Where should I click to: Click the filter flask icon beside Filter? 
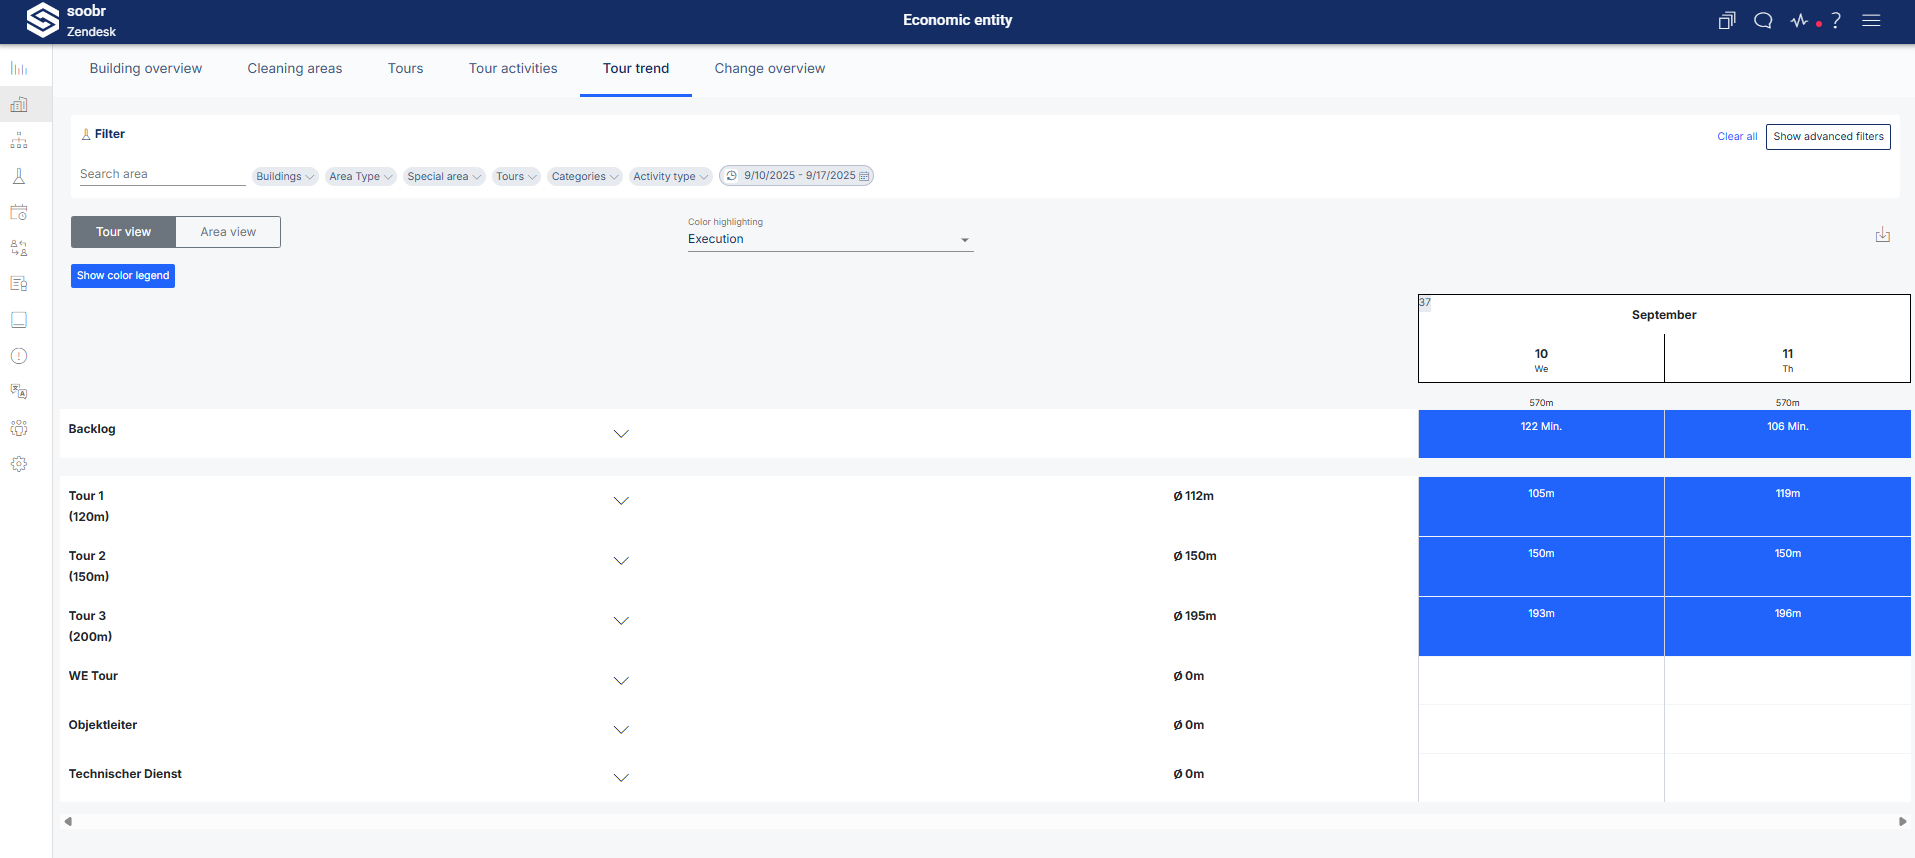[x=86, y=134]
